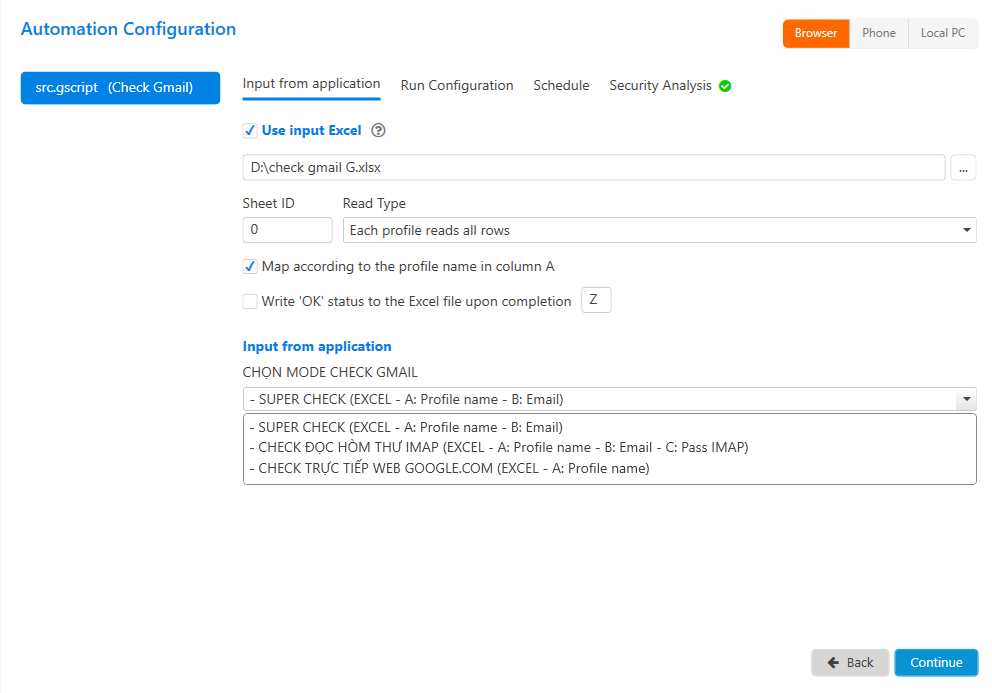Open the Run Configuration tab
The width and height of the screenshot is (992, 693).
457,86
